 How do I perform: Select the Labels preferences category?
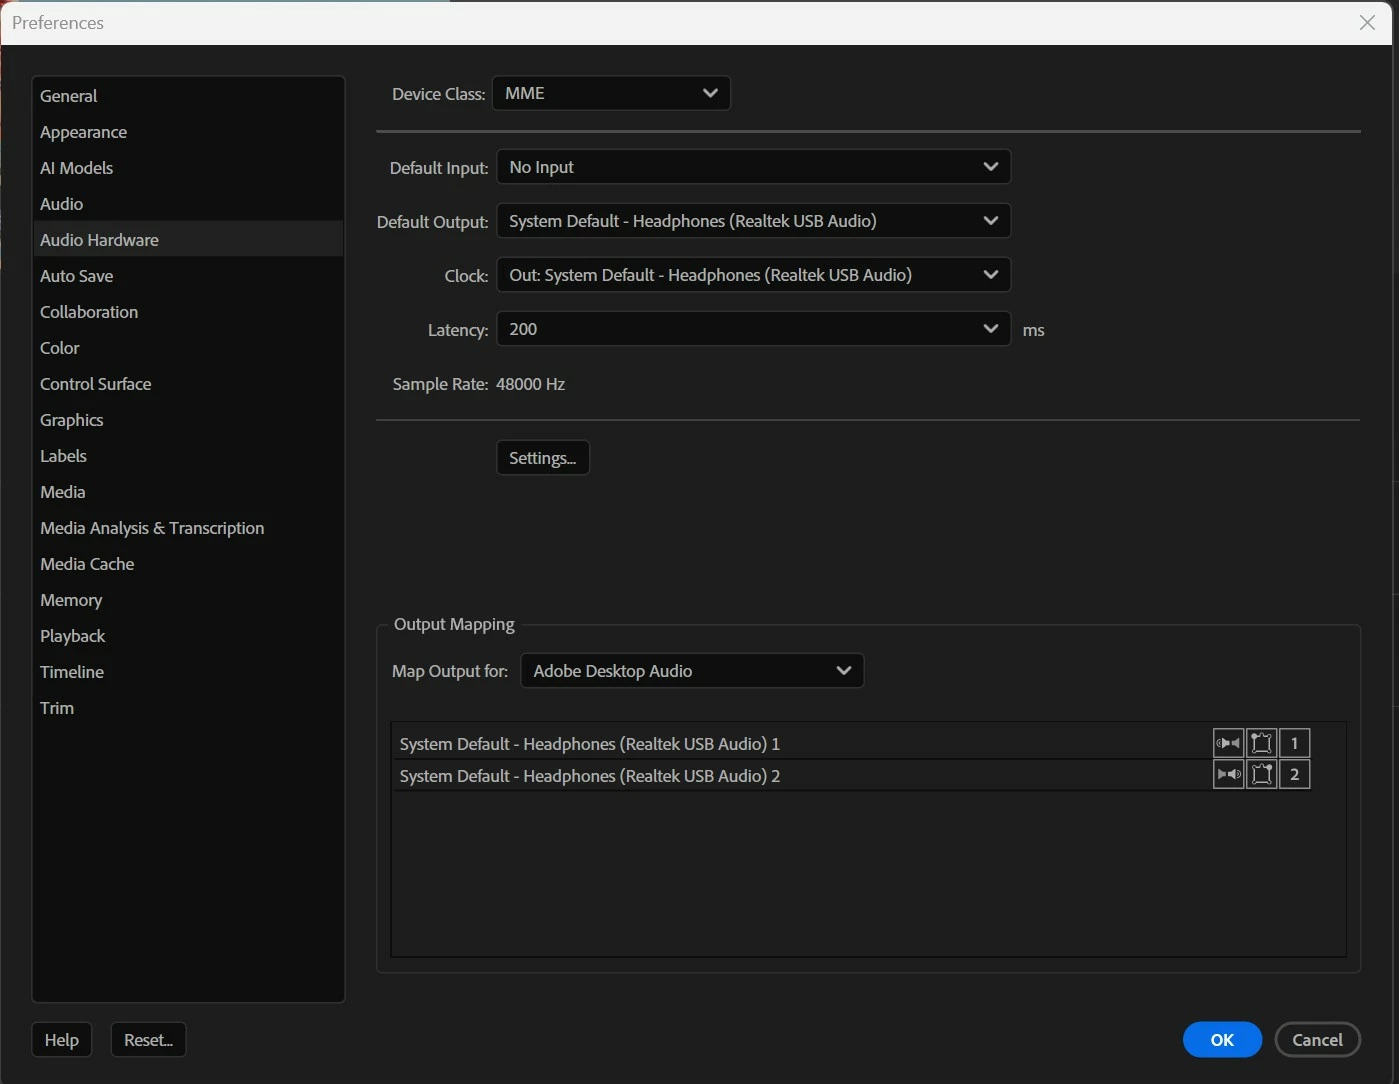[x=188, y=456]
